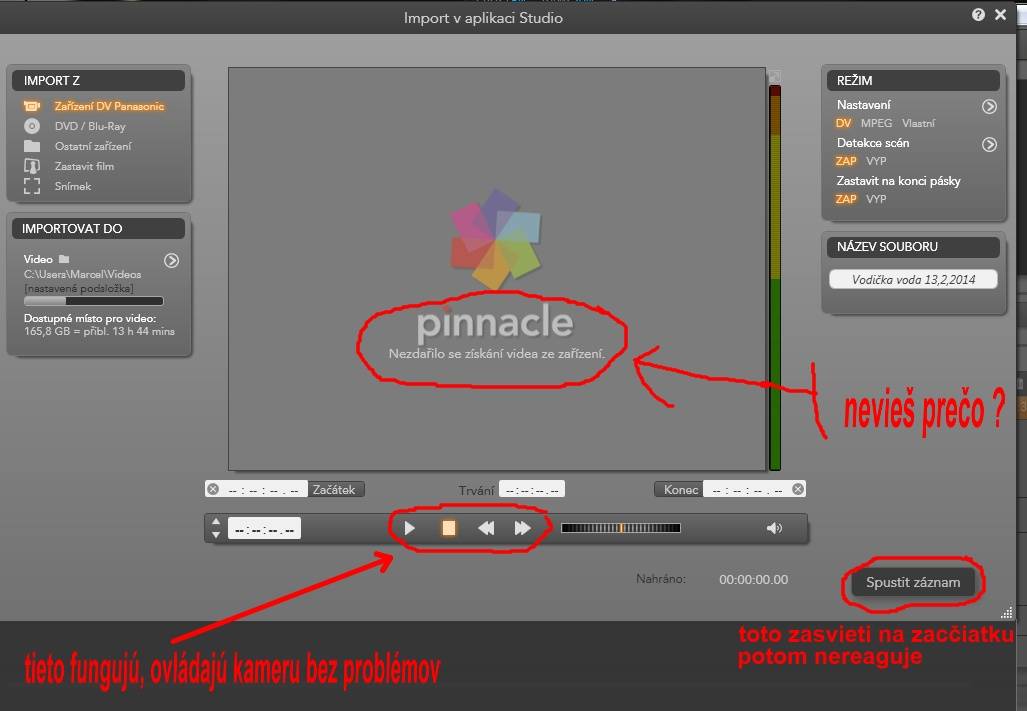The image size is (1027, 711).
Task: Click the disk space usage bar
Action: [x=94, y=301]
